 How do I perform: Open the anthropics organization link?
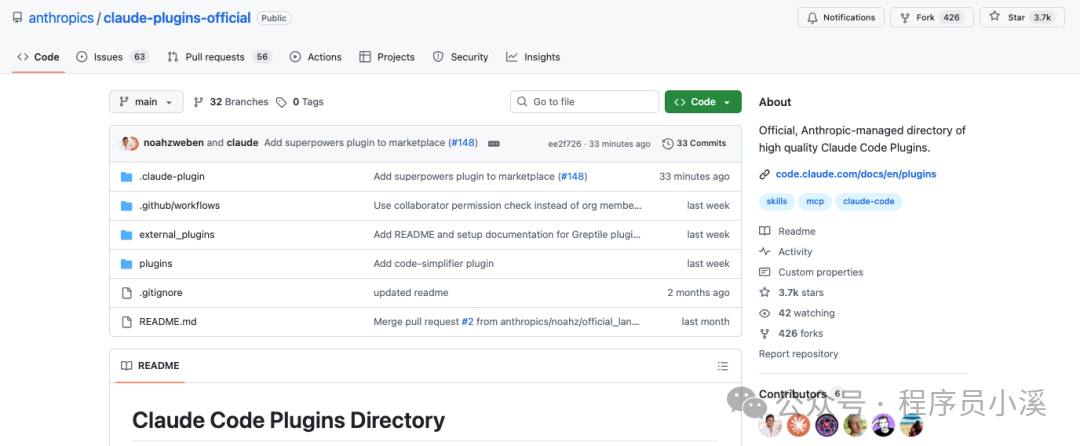tap(61, 18)
